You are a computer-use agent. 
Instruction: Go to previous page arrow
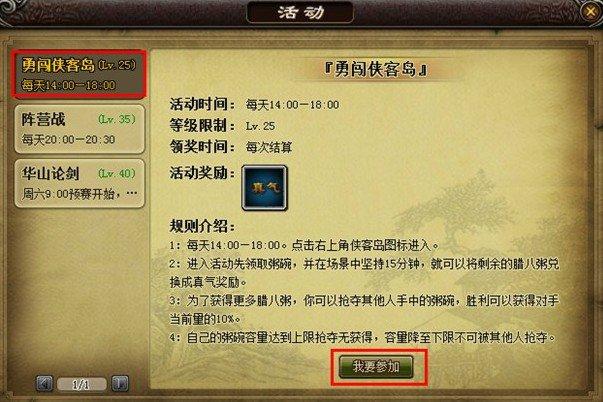coord(45,383)
